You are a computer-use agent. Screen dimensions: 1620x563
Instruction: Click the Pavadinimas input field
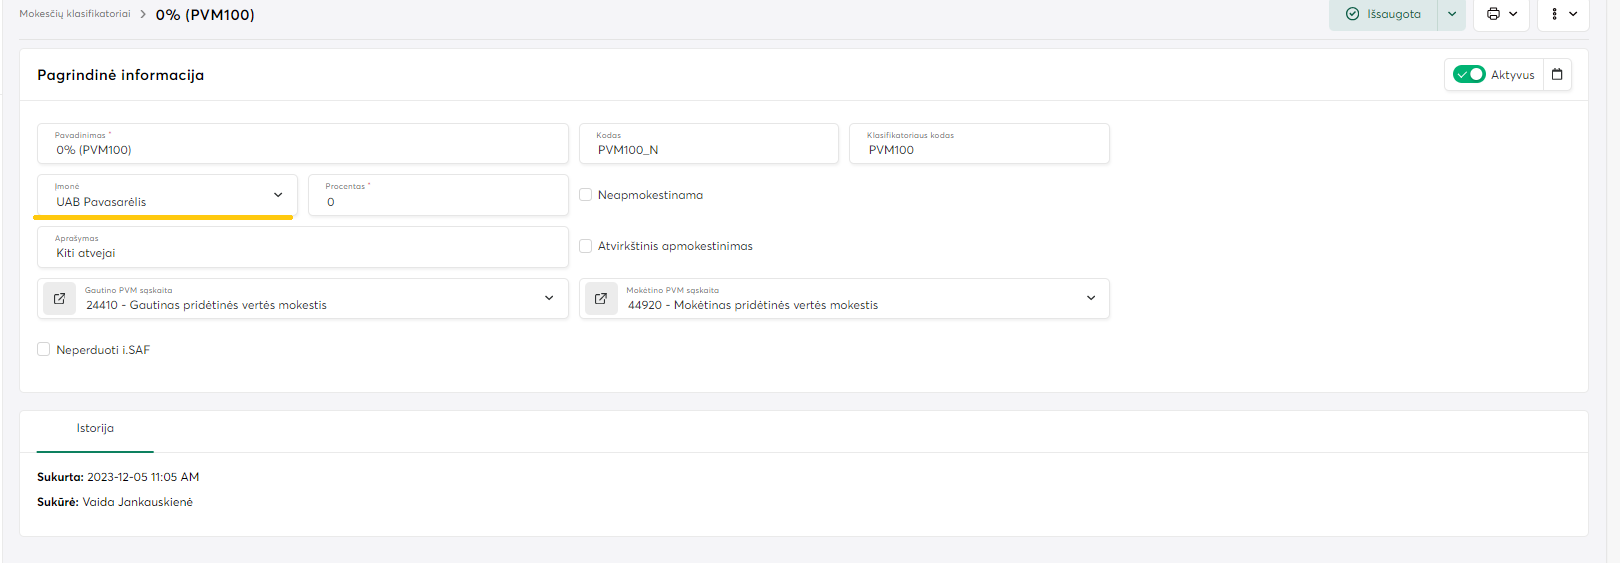(302, 150)
